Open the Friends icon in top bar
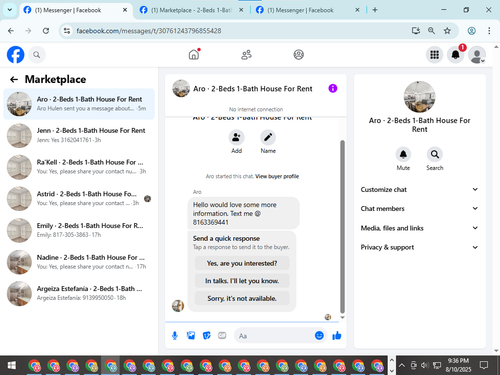Screen dimensions: 500x375 click(x=246, y=55)
